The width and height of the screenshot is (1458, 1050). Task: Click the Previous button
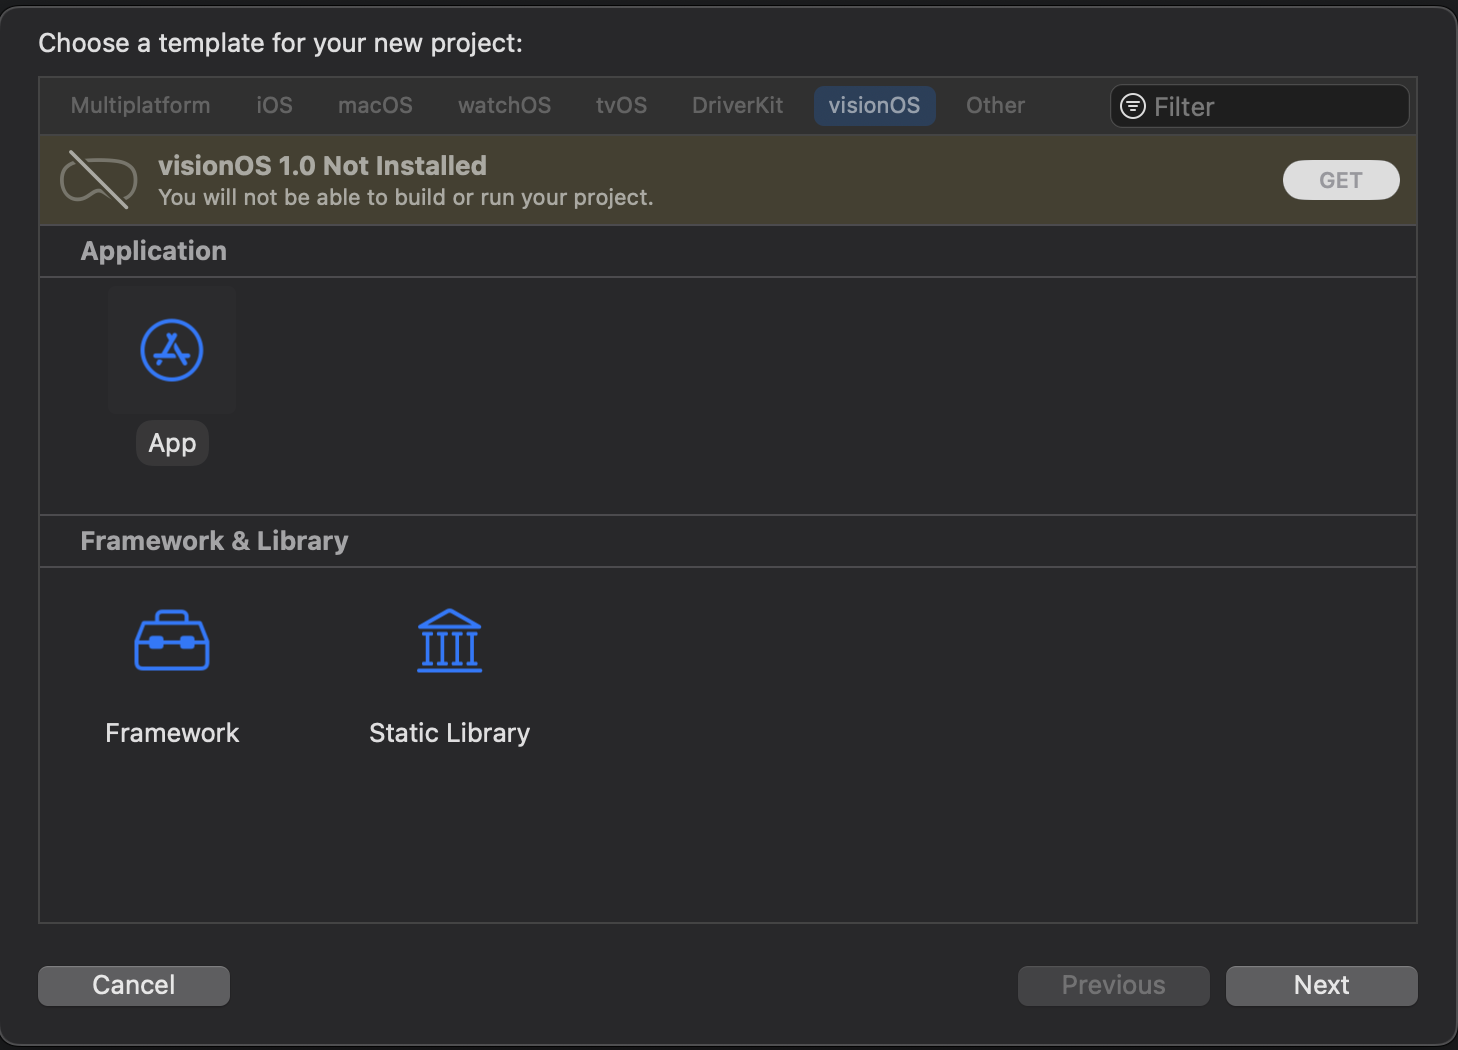1114,985
